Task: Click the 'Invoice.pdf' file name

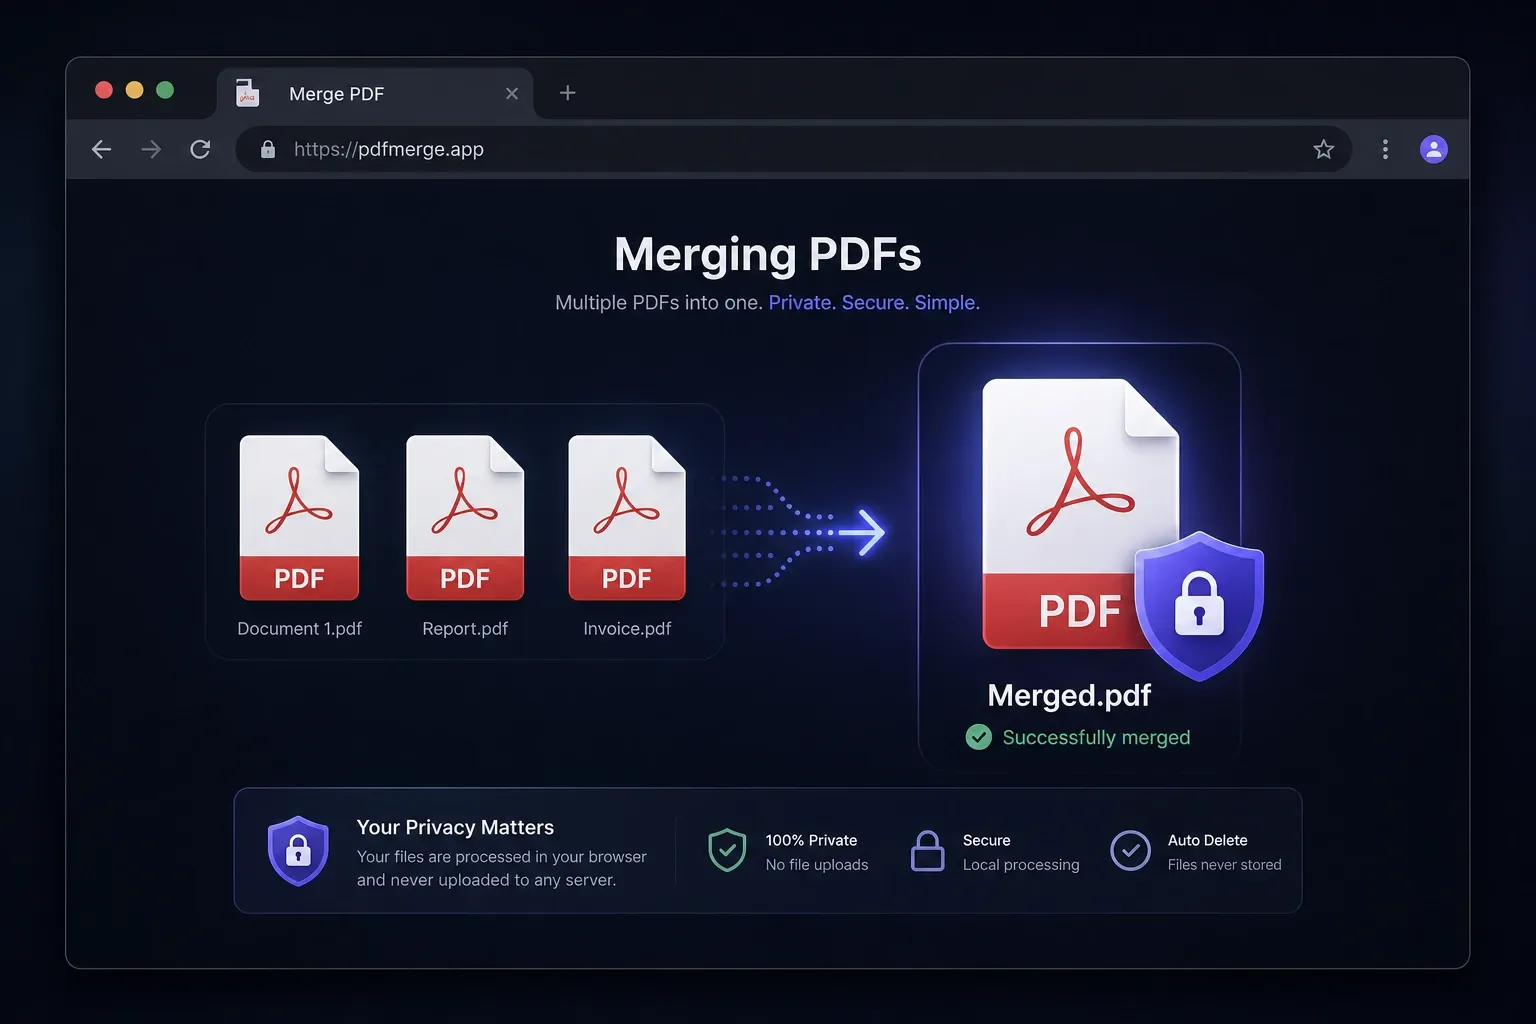Action: click(x=627, y=628)
